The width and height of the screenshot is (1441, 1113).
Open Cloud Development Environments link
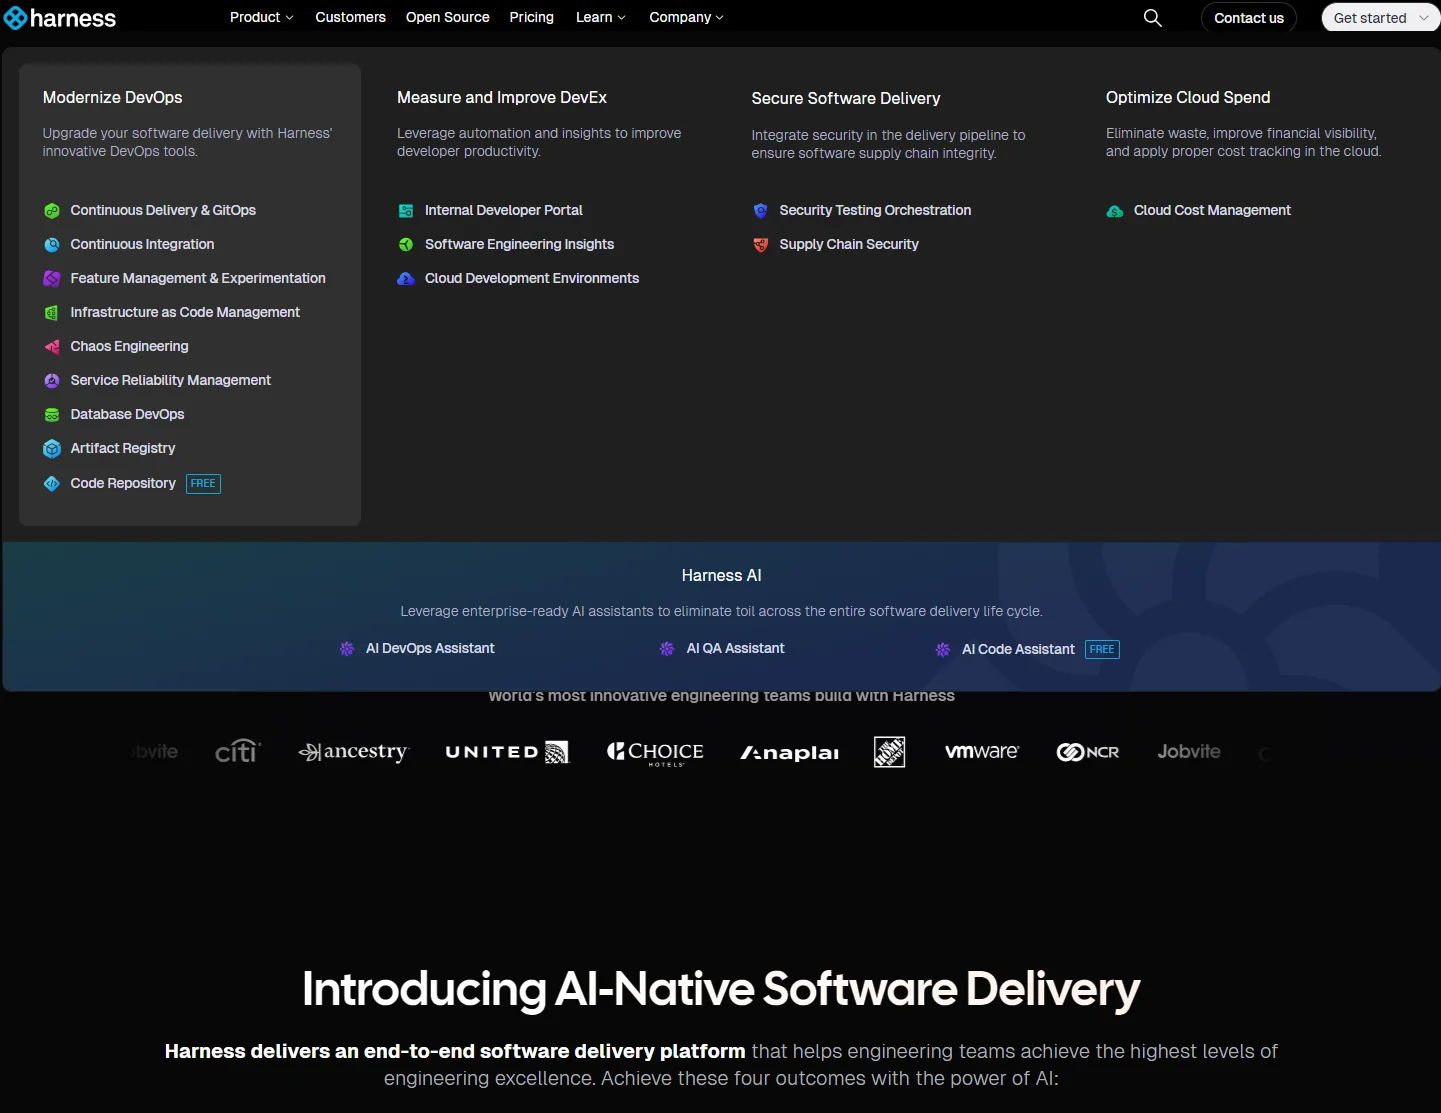(x=532, y=279)
